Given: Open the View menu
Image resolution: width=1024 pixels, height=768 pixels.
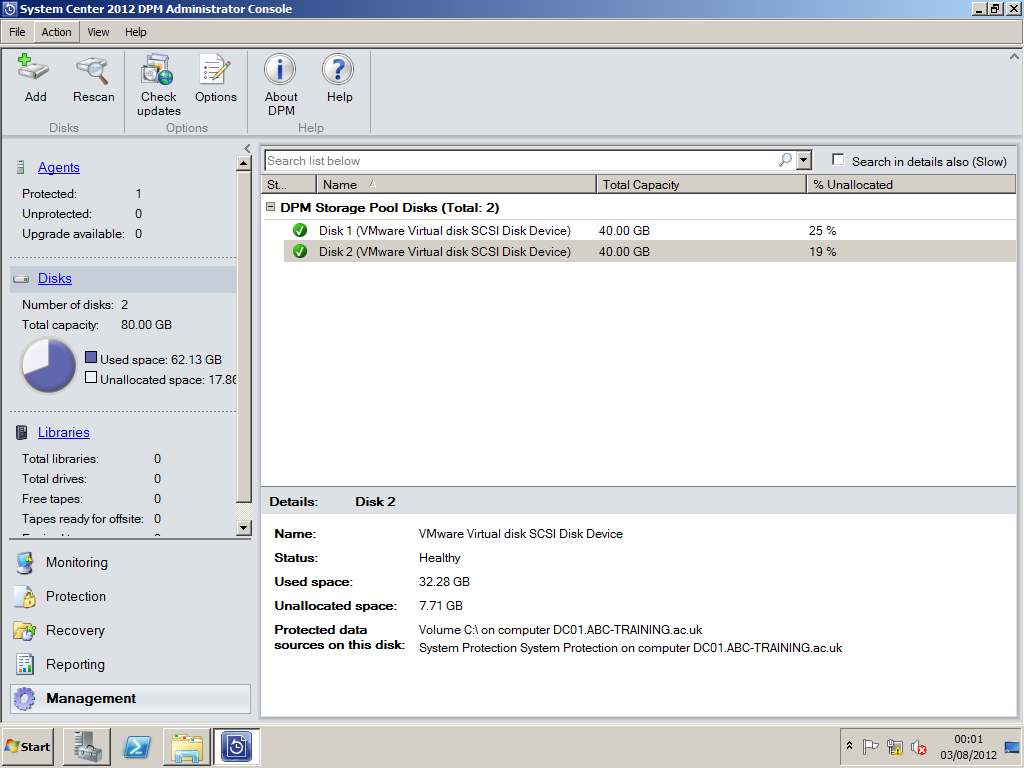Looking at the screenshot, I should coord(98,32).
